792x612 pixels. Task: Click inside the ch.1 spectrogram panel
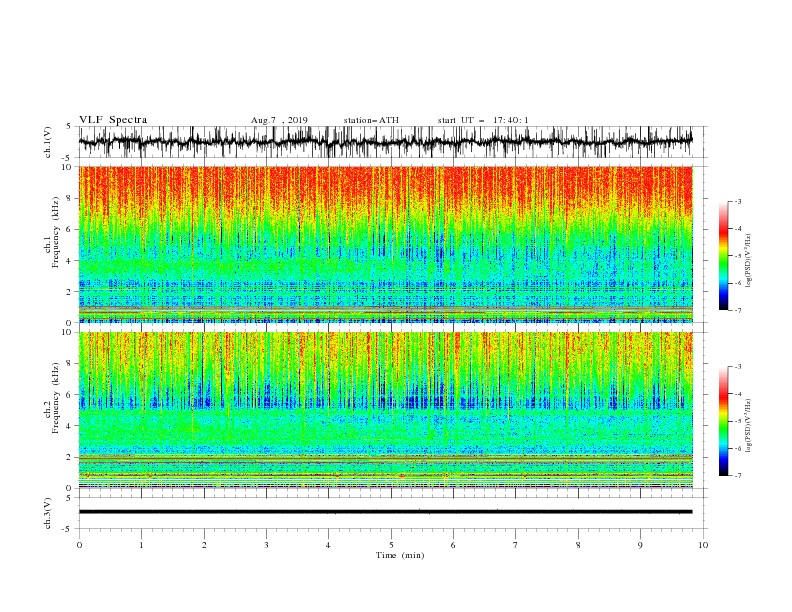click(x=385, y=244)
